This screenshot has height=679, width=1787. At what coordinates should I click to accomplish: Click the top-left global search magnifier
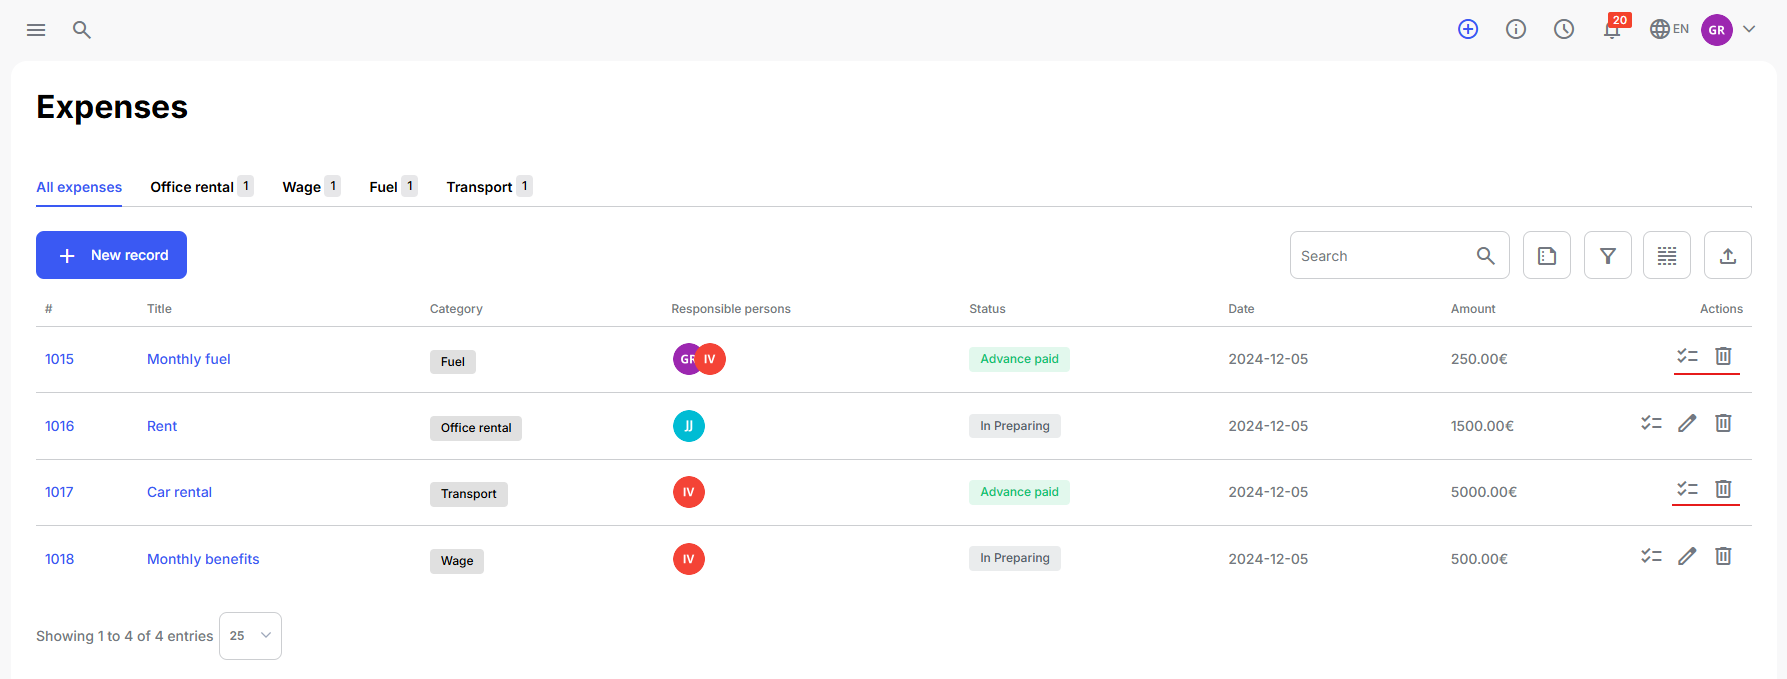[x=82, y=30]
